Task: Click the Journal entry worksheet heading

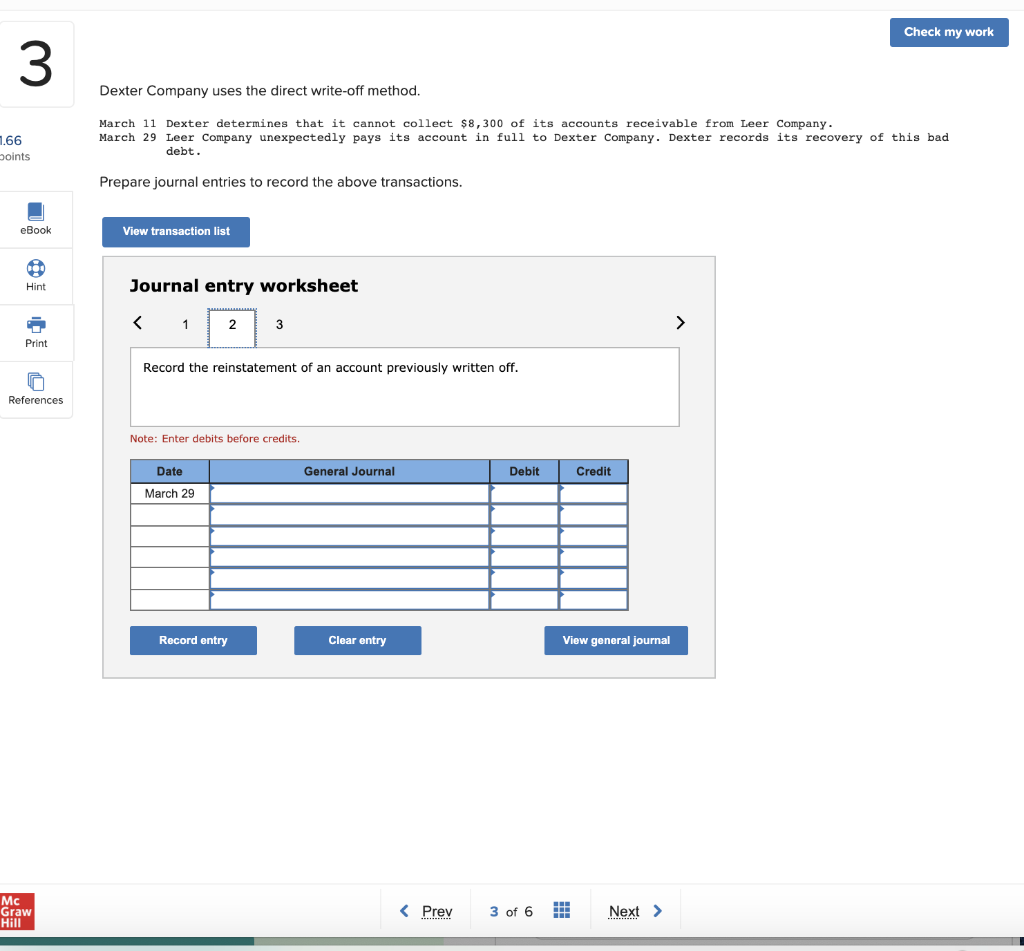Action: coord(244,286)
